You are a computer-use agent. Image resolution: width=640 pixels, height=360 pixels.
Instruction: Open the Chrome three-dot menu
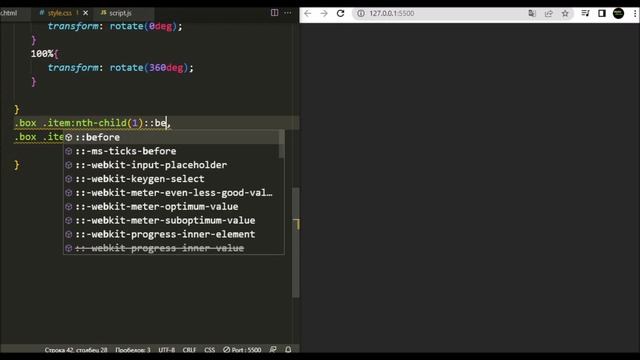635,13
